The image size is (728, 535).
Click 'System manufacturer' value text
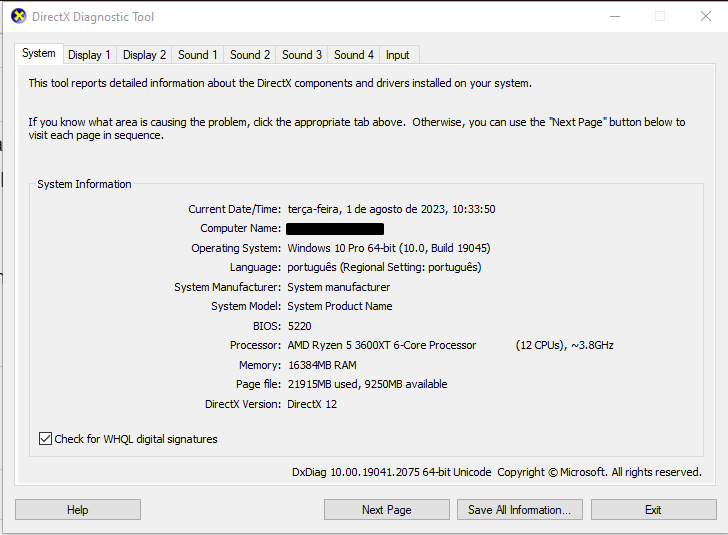tap(338, 287)
